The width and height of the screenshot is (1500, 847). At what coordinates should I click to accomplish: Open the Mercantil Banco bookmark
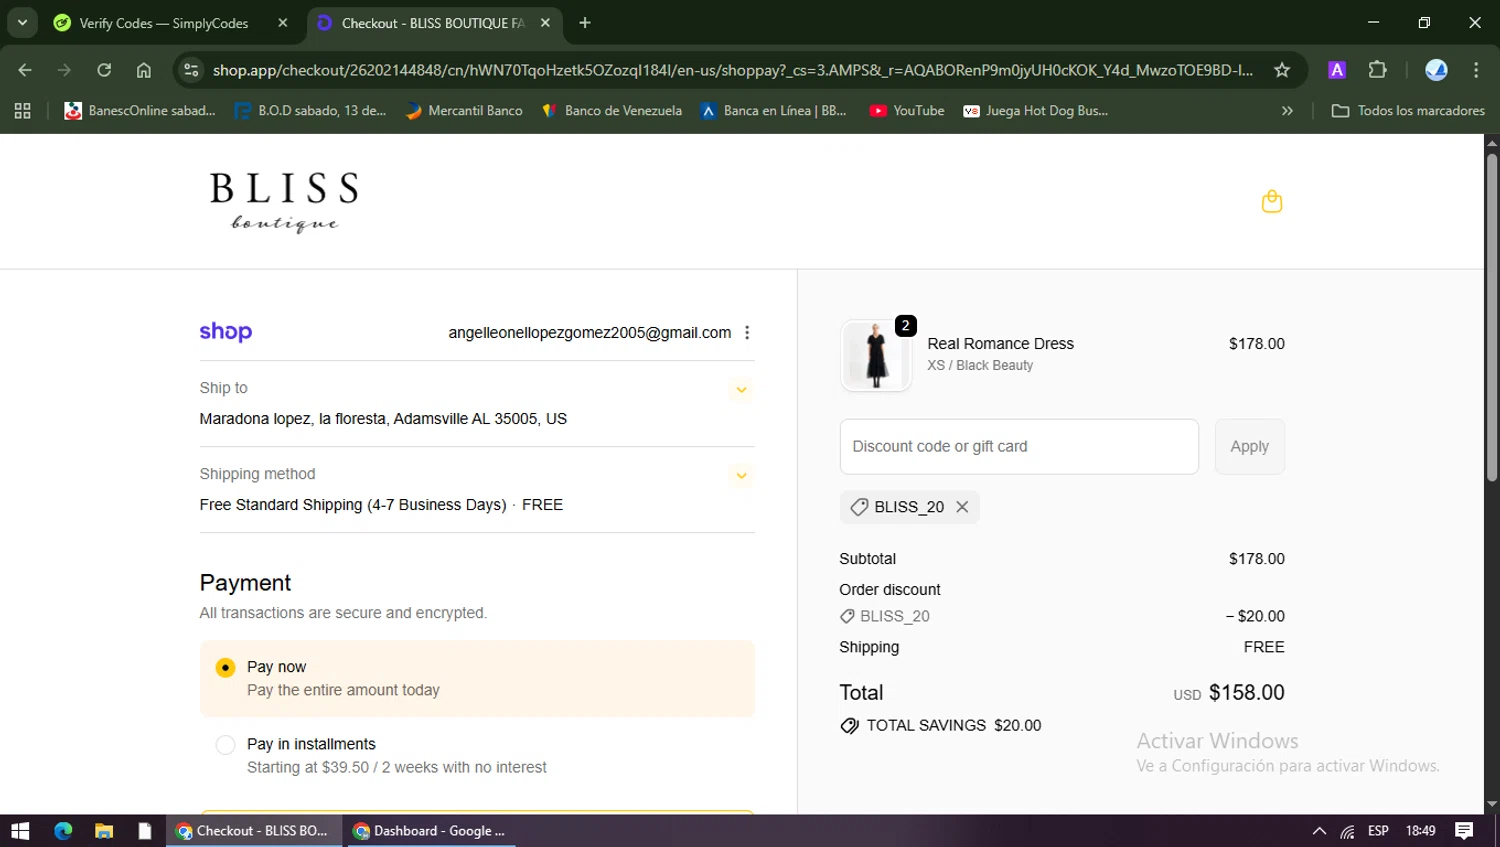(x=464, y=111)
